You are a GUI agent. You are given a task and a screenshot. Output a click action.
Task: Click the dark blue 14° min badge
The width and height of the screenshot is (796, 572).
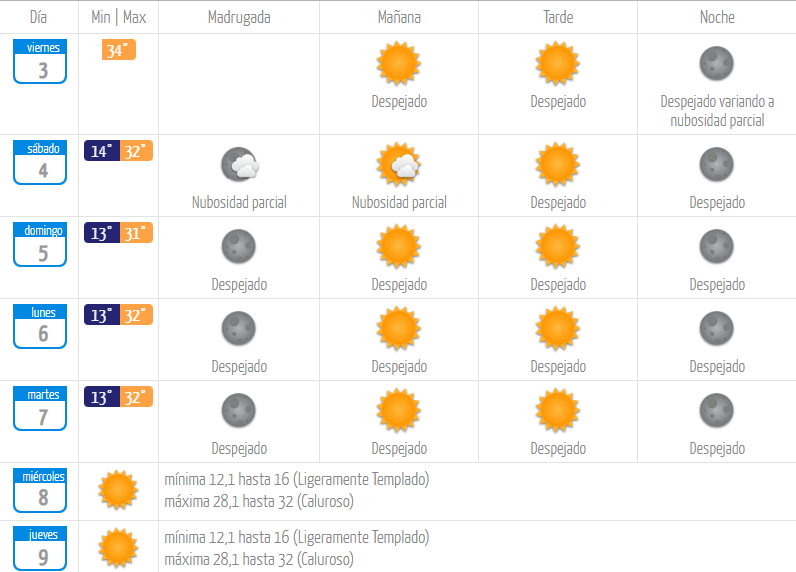[102, 151]
